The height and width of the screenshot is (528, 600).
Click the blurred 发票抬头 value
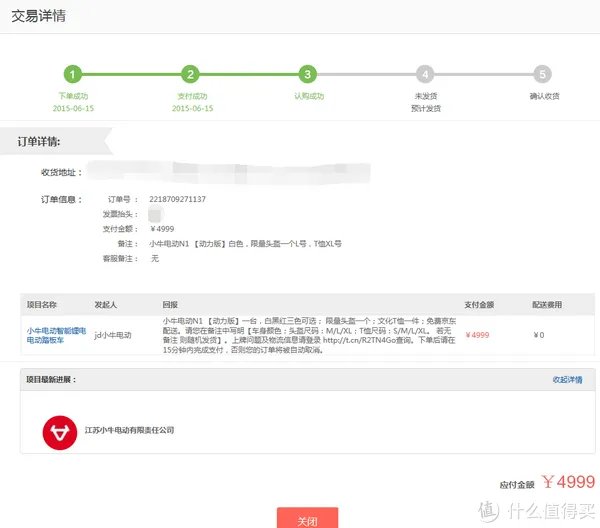coord(156,214)
